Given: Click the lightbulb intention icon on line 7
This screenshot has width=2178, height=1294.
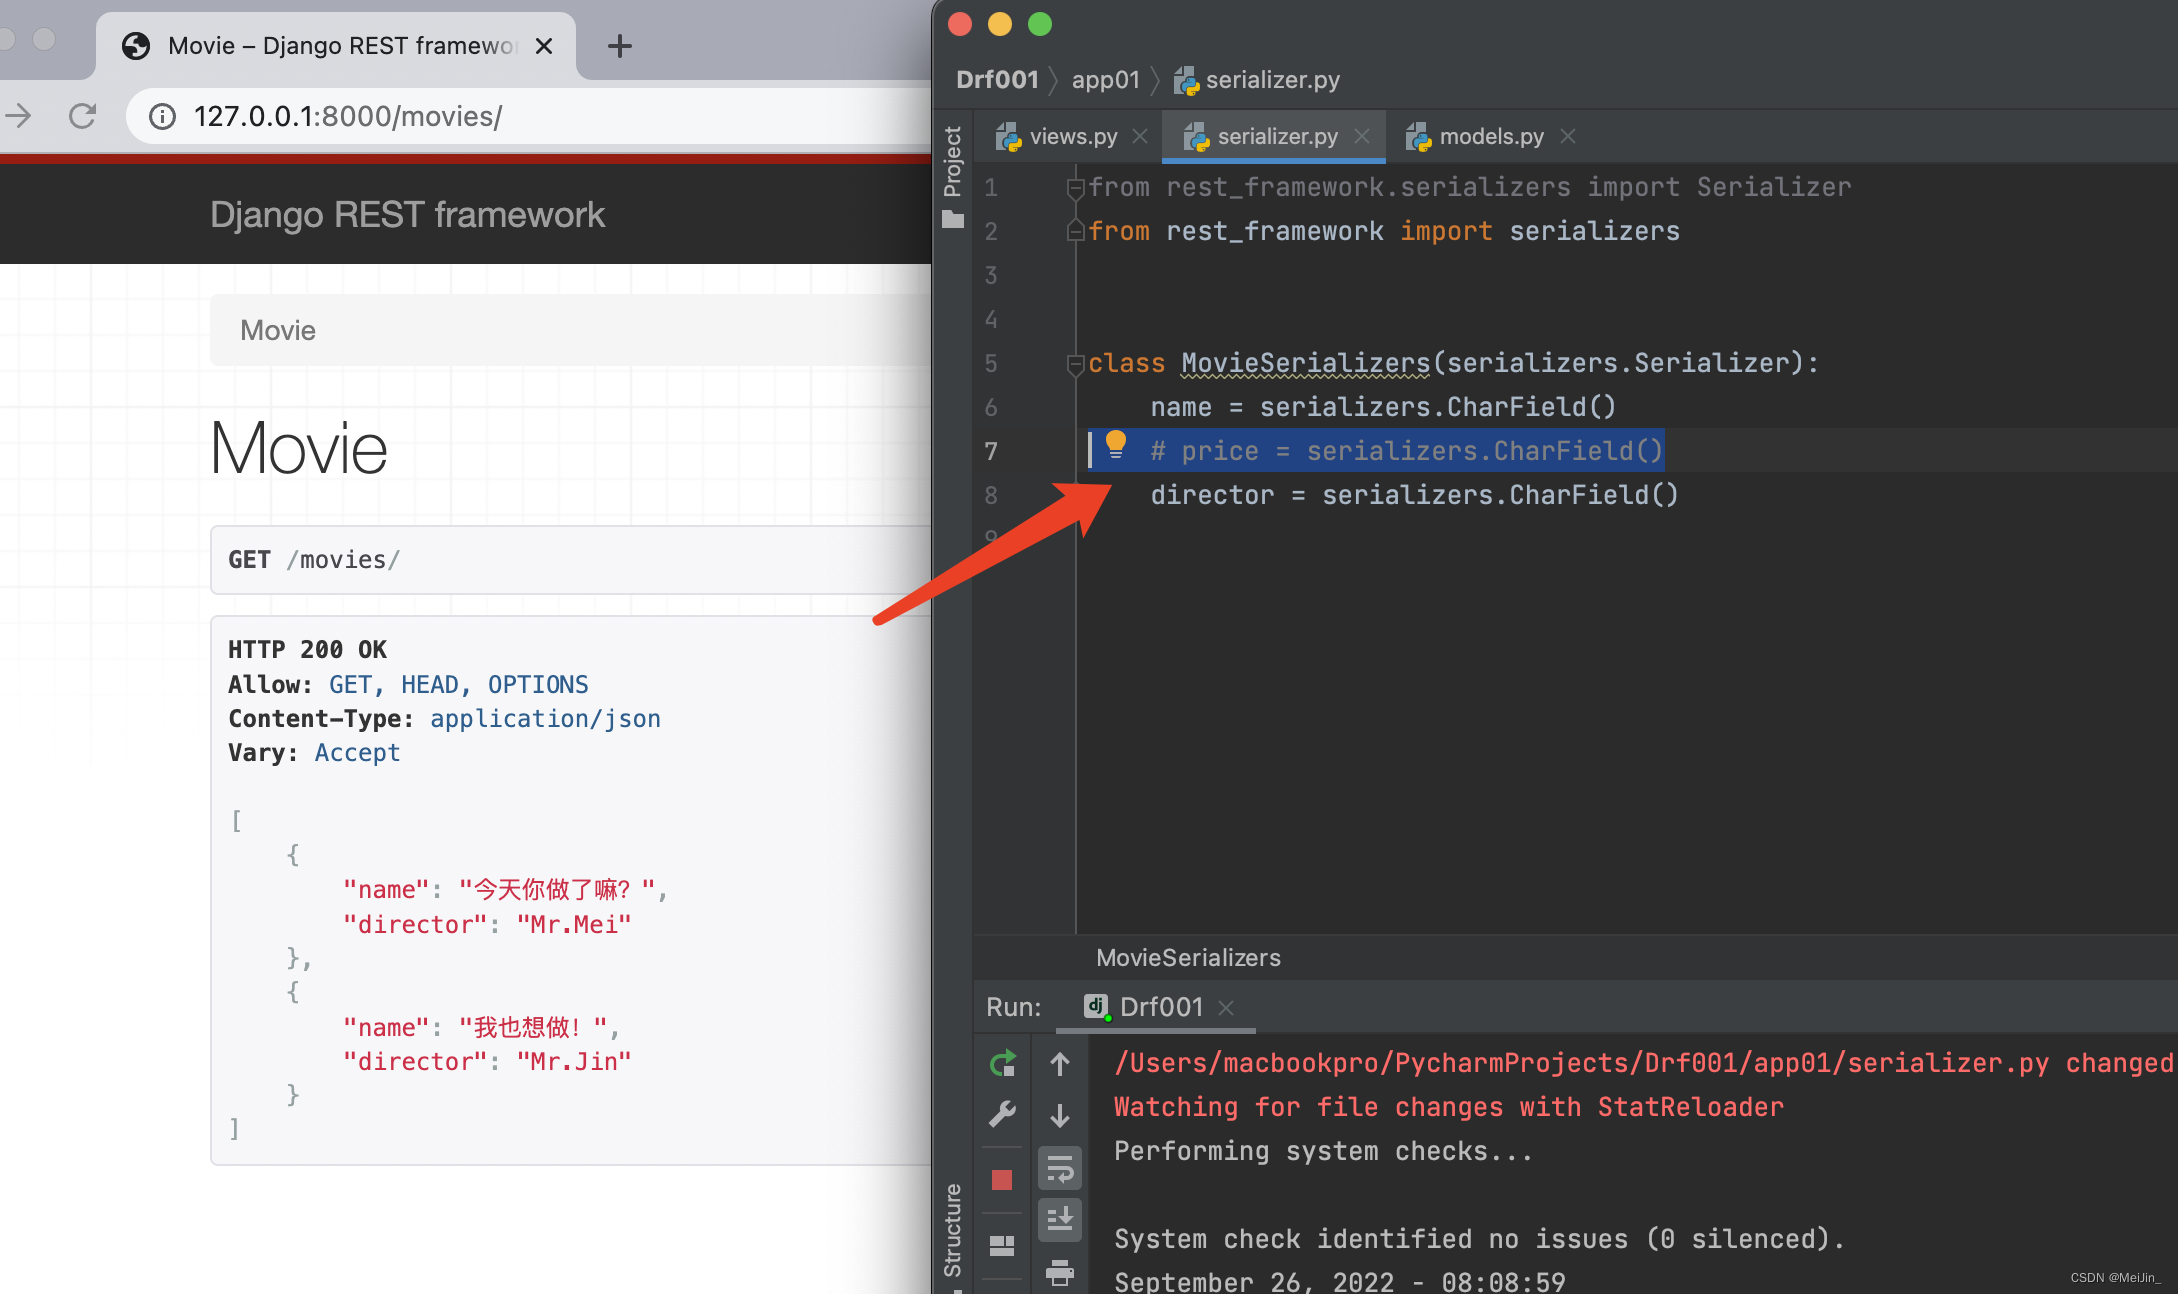Looking at the screenshot, I should point(1116,444).
